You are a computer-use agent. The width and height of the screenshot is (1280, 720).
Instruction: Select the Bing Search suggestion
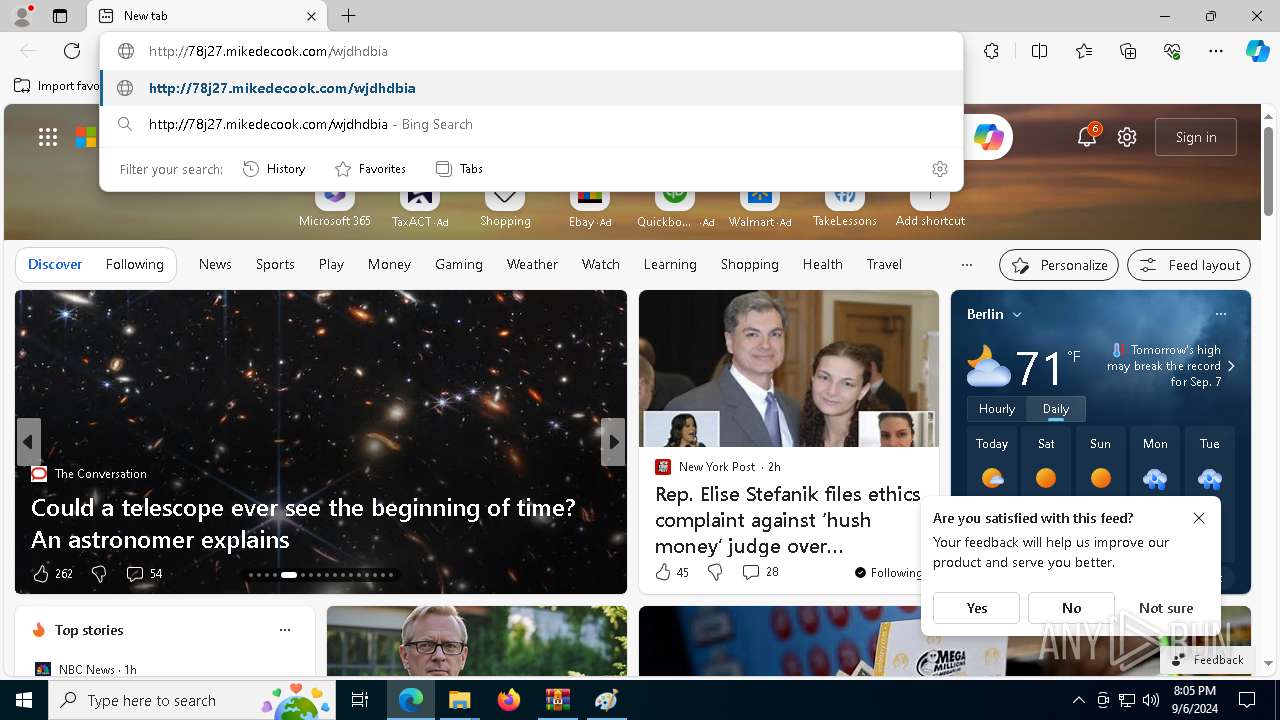point(532,124)
